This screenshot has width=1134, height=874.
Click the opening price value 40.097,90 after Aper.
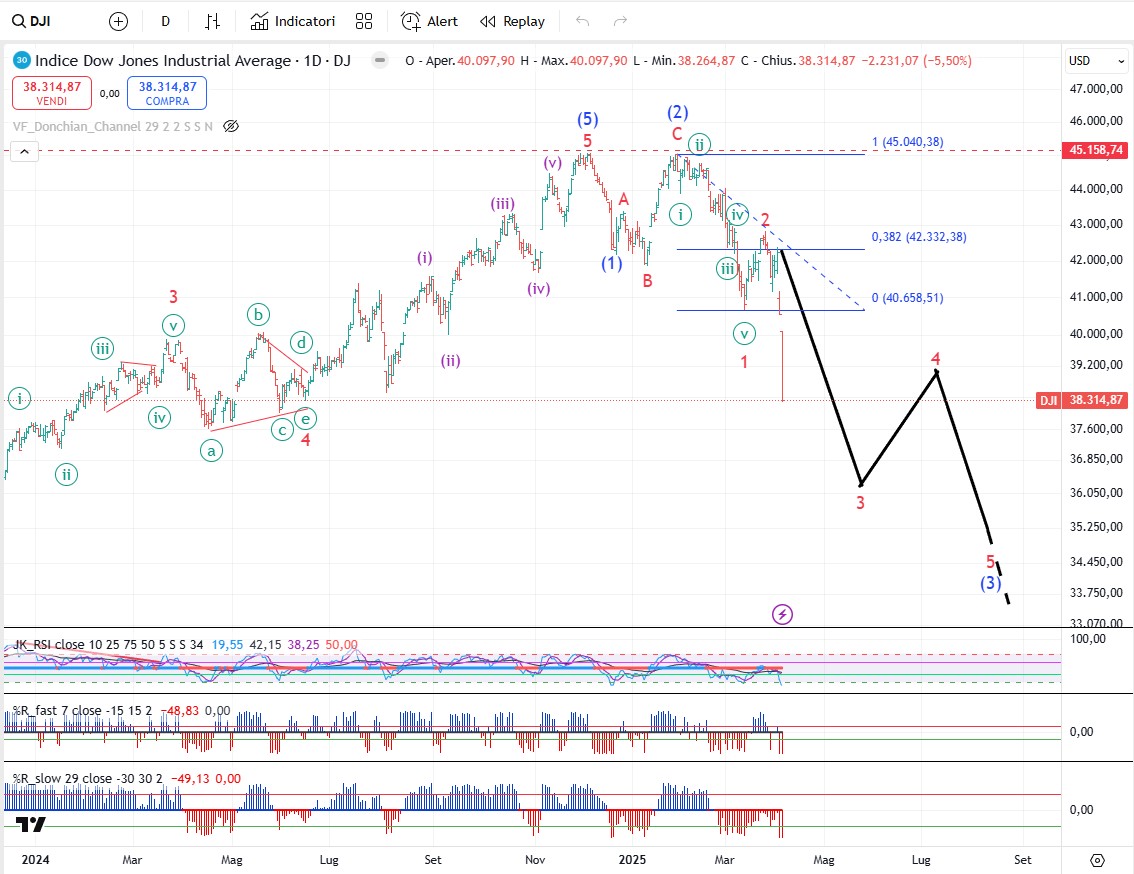tap(486, 61)
